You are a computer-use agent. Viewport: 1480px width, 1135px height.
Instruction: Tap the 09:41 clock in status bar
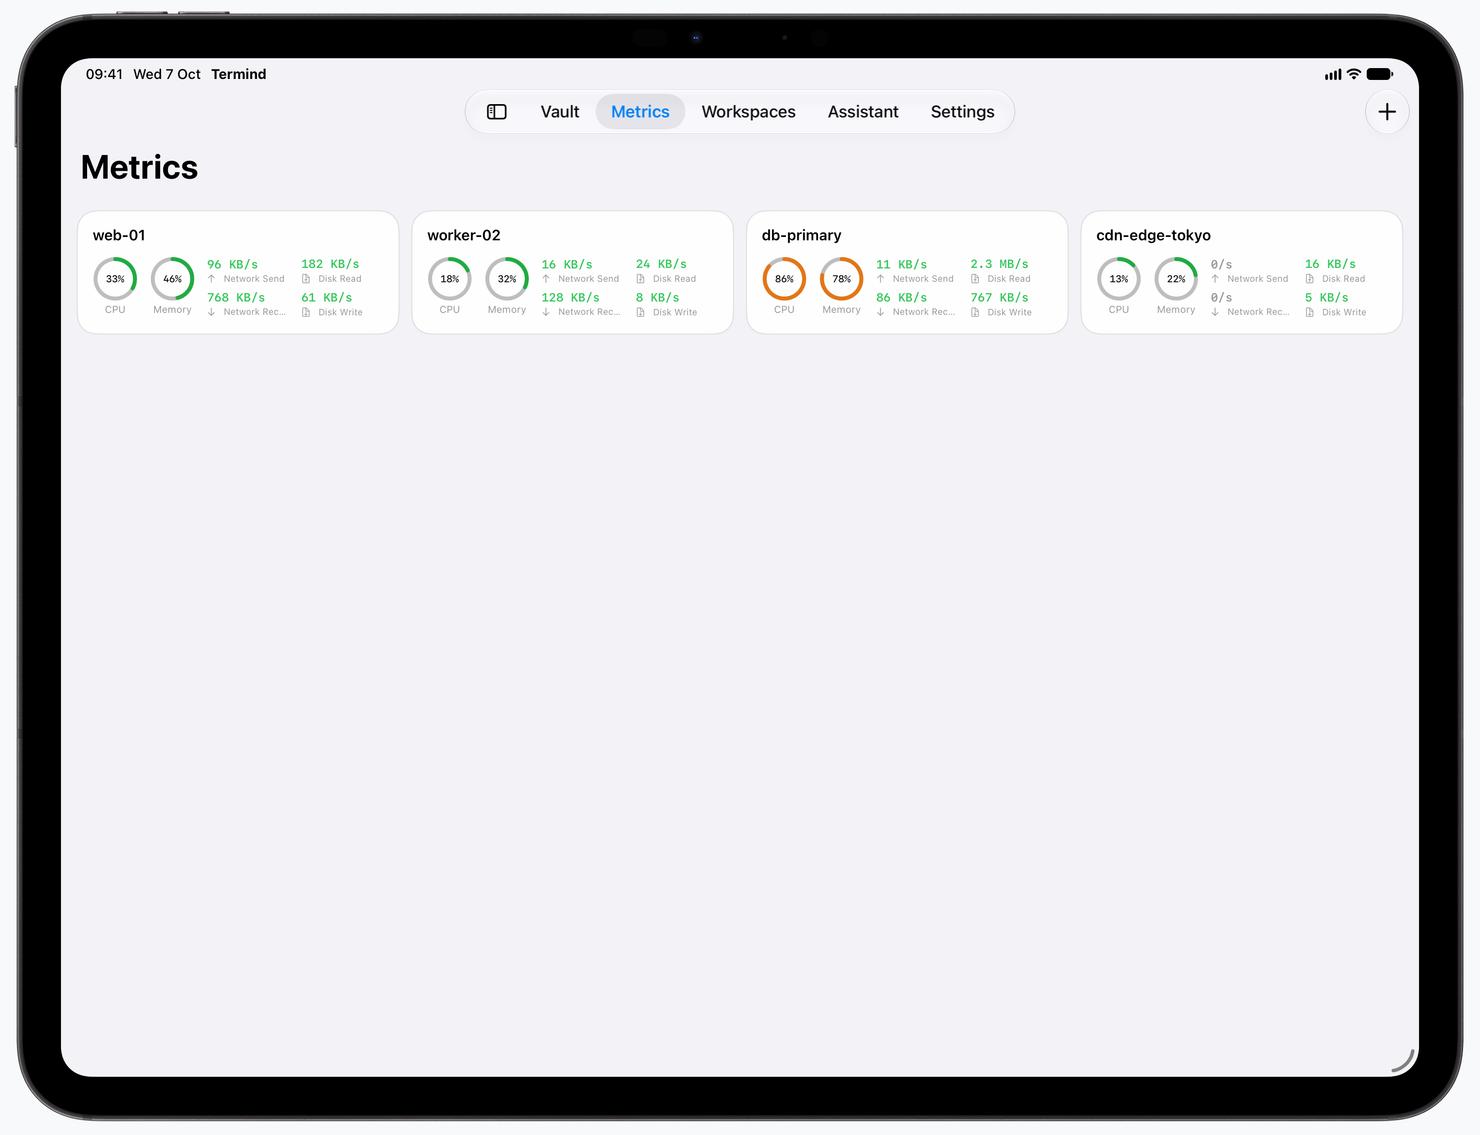tap(104, 74)
